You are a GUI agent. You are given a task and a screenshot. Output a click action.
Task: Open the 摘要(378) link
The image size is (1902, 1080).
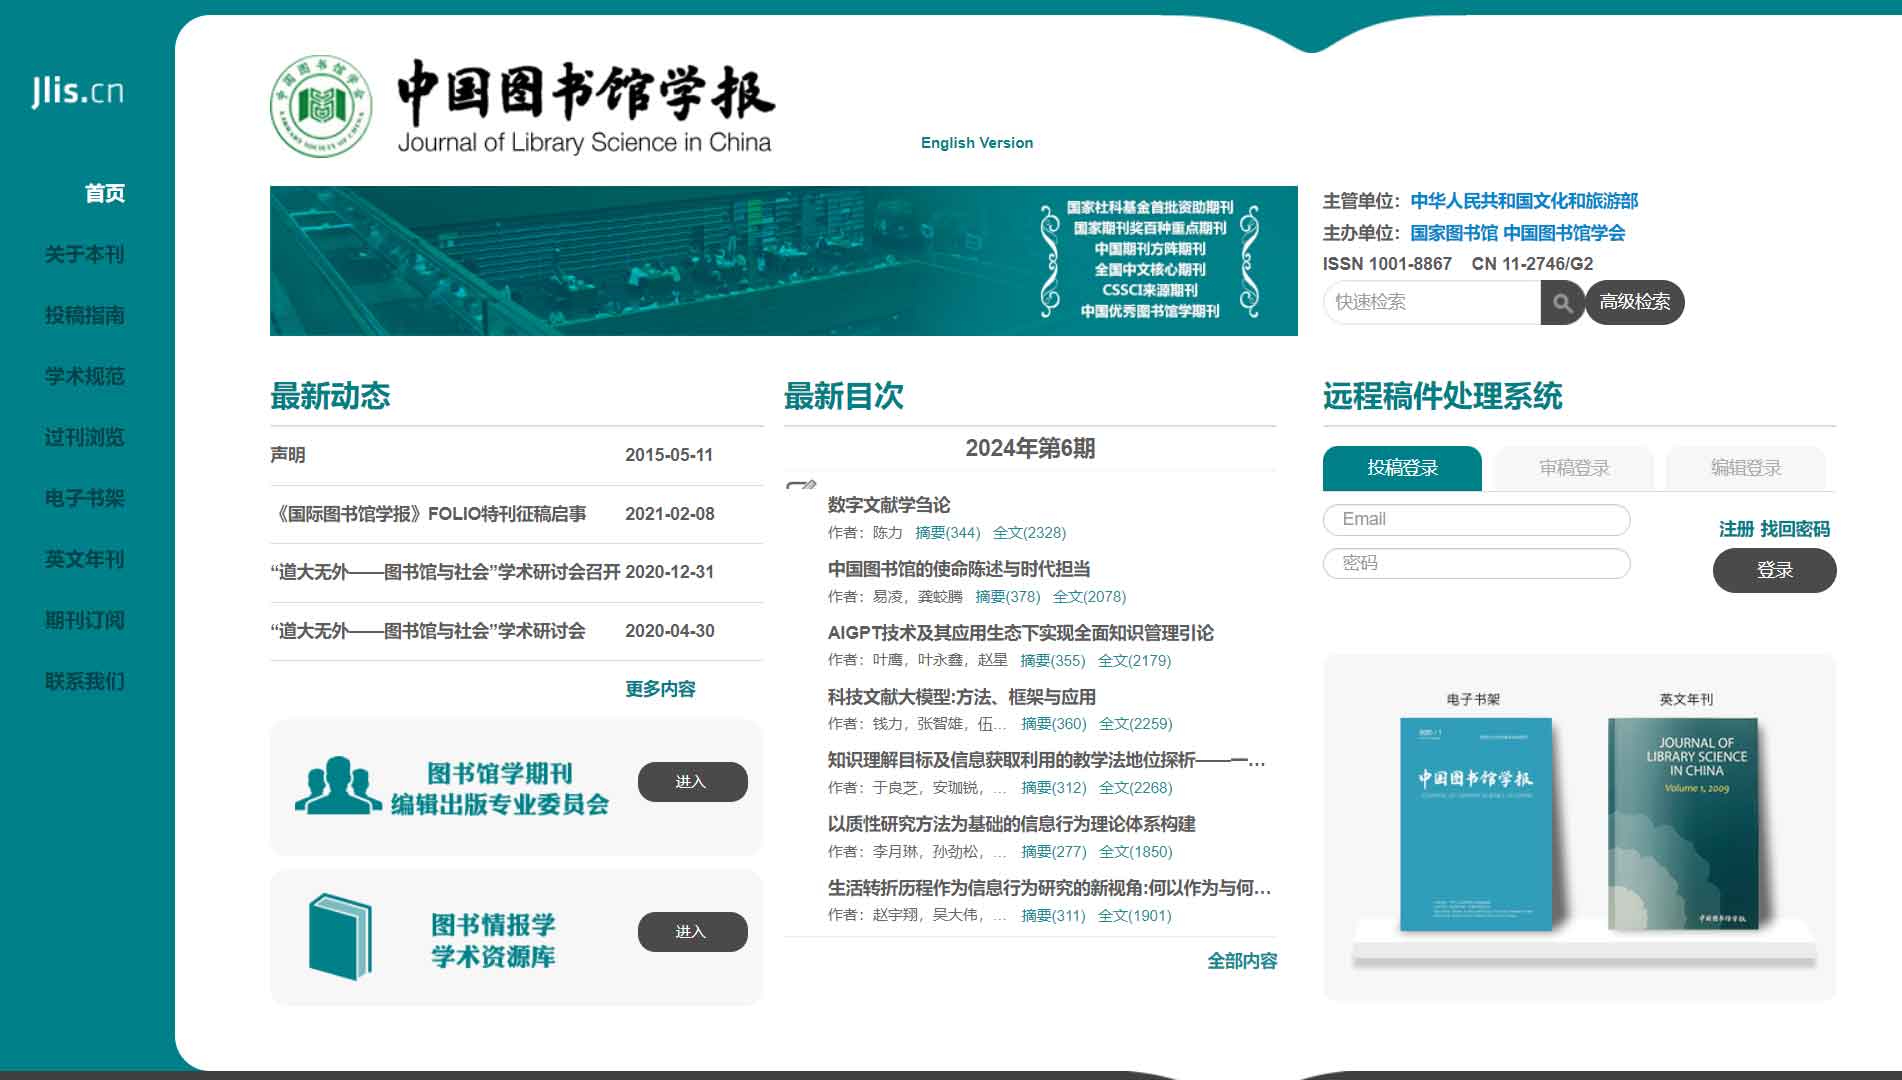pos(1007,597)
